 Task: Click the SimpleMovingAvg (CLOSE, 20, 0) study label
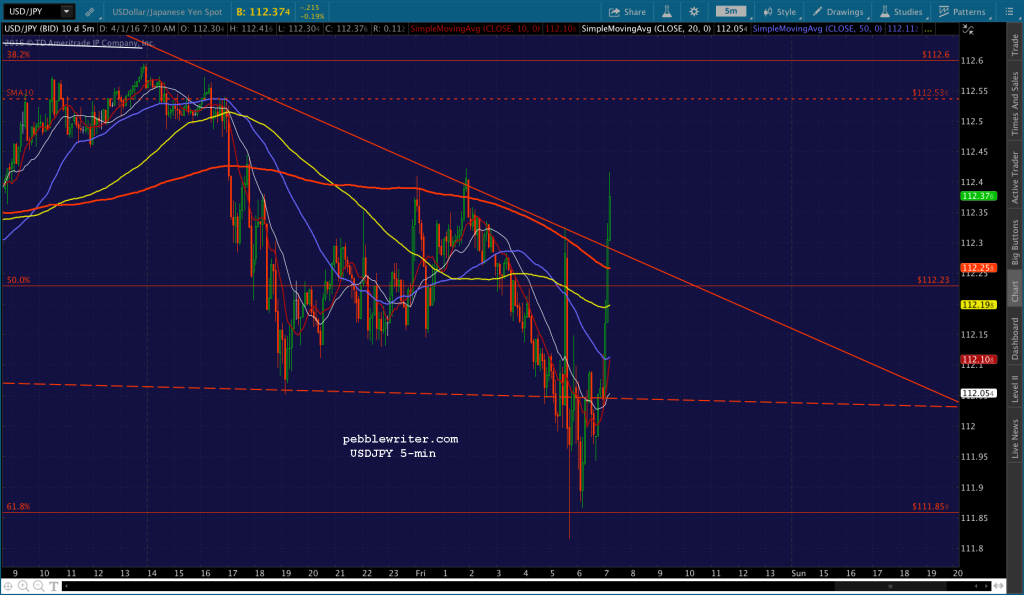pyautogui.click(x=645, y=30)
